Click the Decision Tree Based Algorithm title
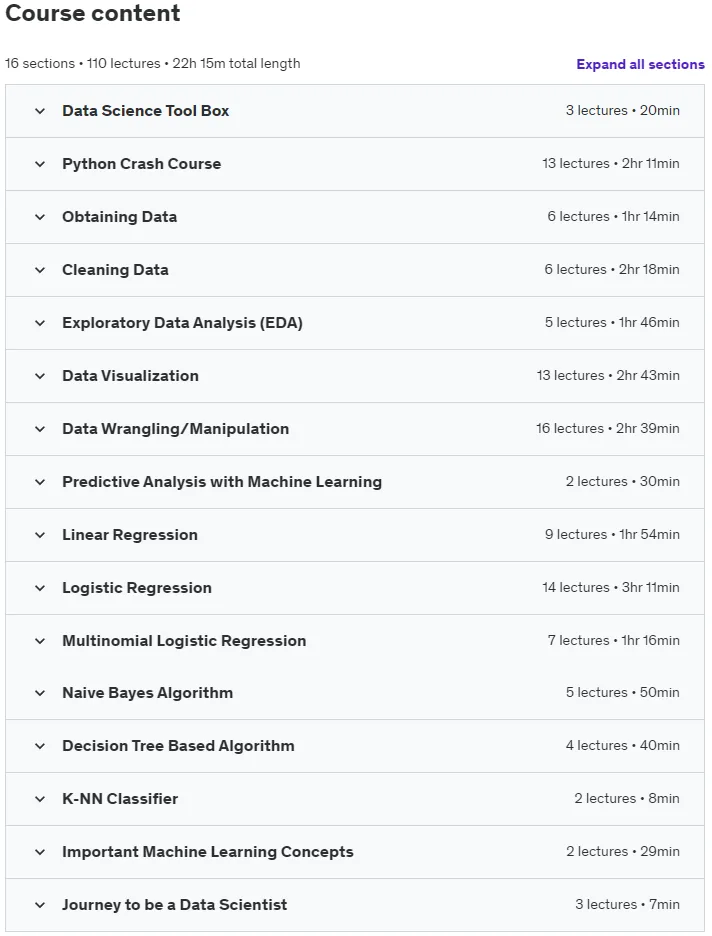The image size is (712, 936). 178,746
